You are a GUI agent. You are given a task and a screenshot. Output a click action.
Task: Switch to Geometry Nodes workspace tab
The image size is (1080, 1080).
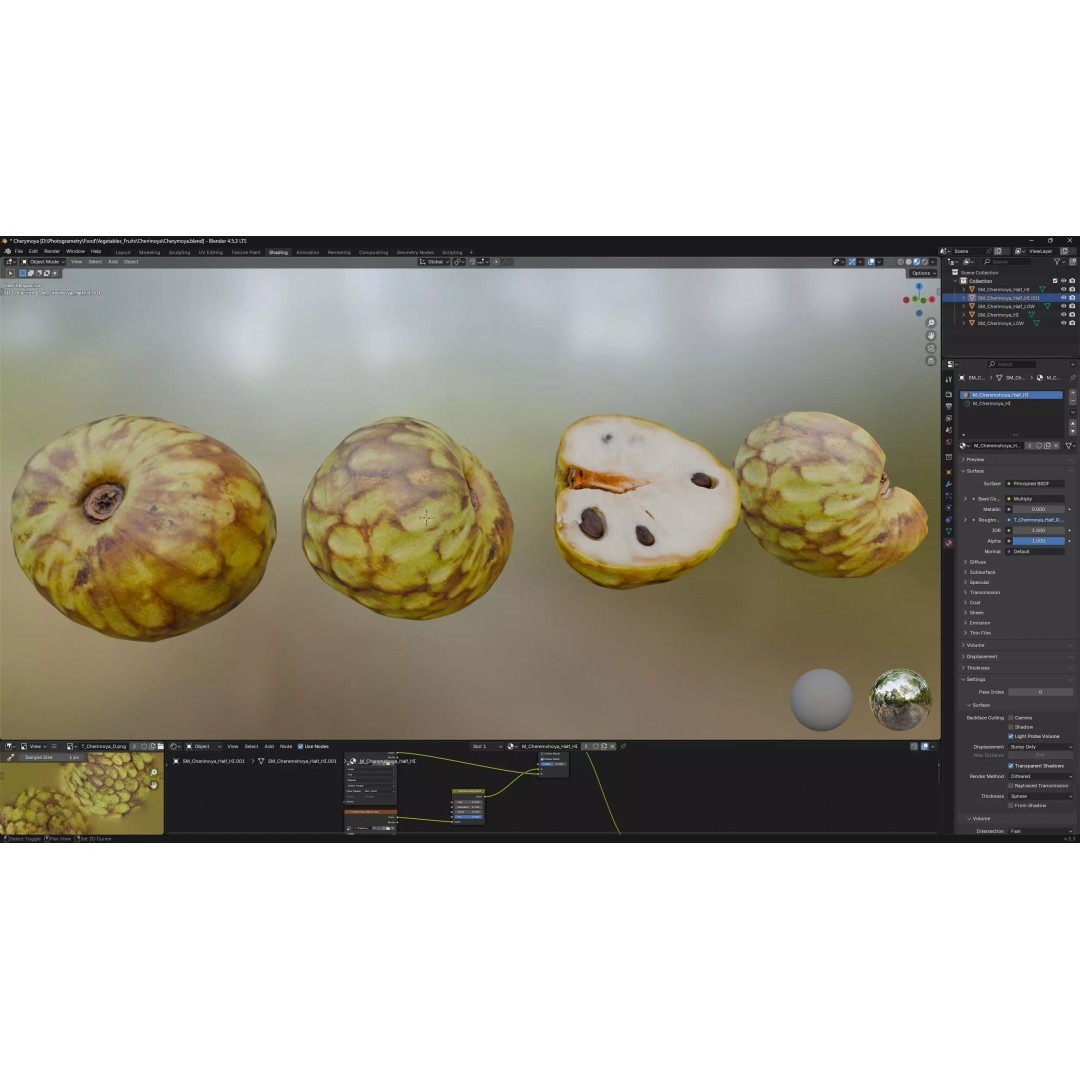[x=415, y=252]
